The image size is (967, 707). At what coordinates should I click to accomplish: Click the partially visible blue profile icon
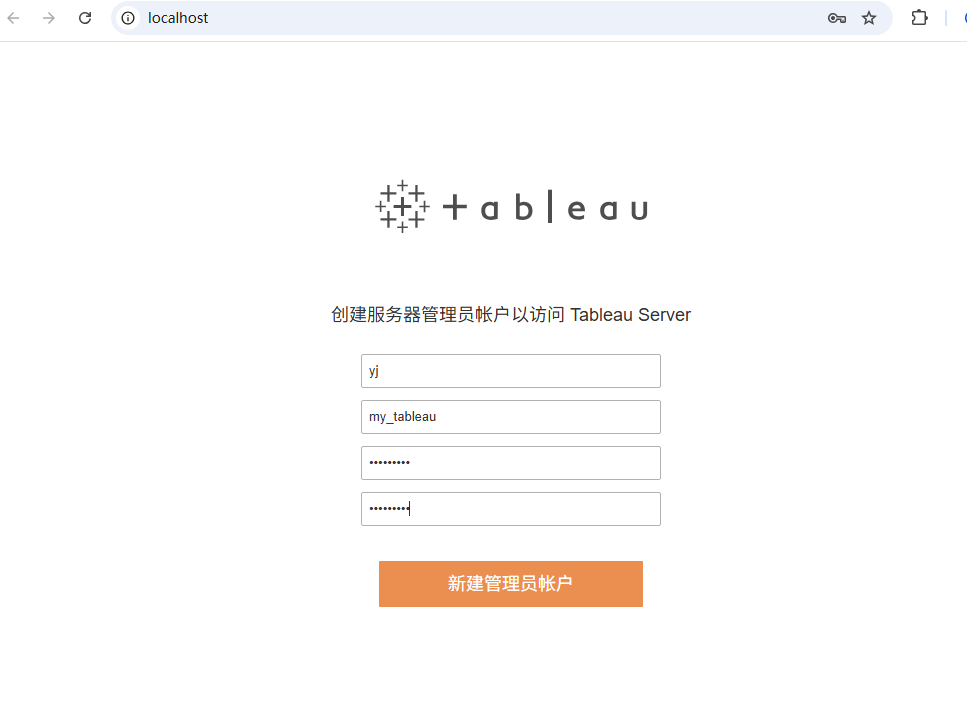(964, 18)
